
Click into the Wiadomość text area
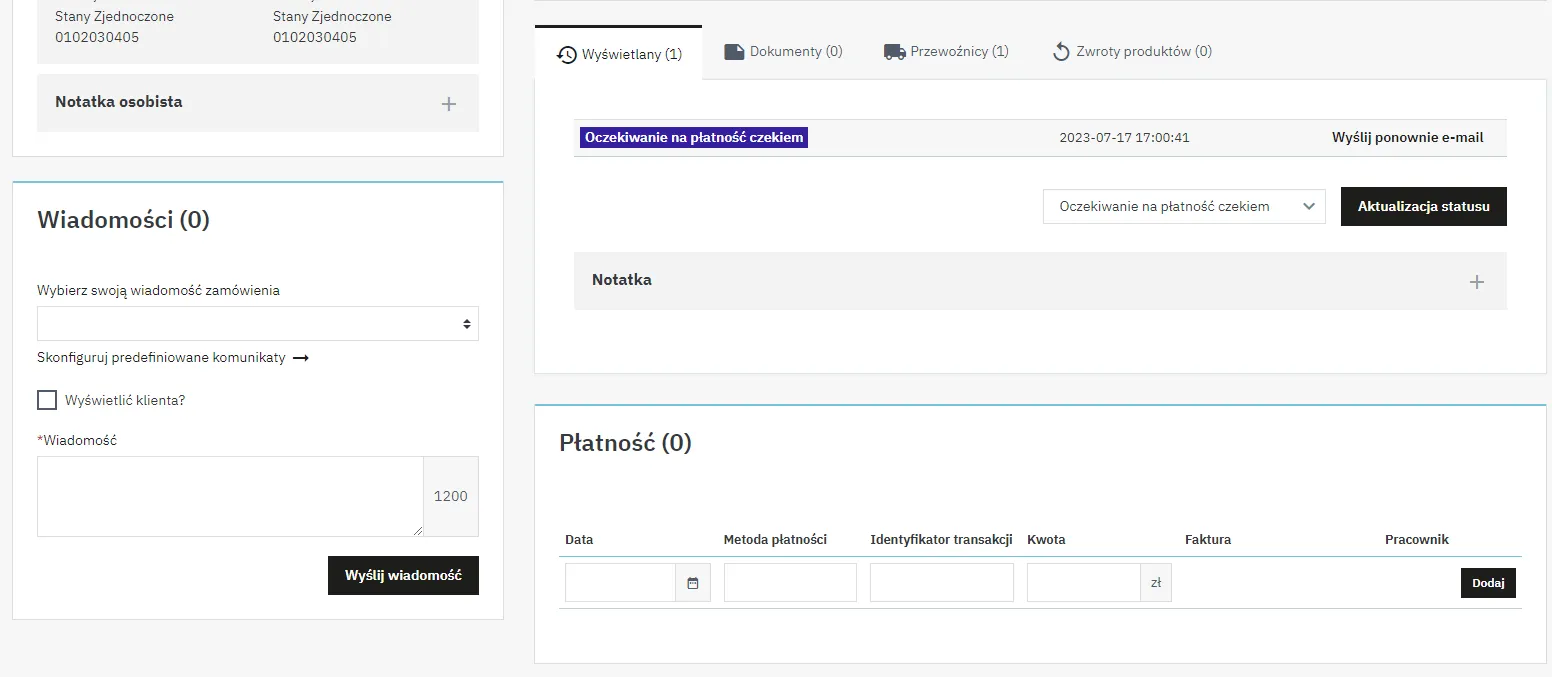[230, 496]
